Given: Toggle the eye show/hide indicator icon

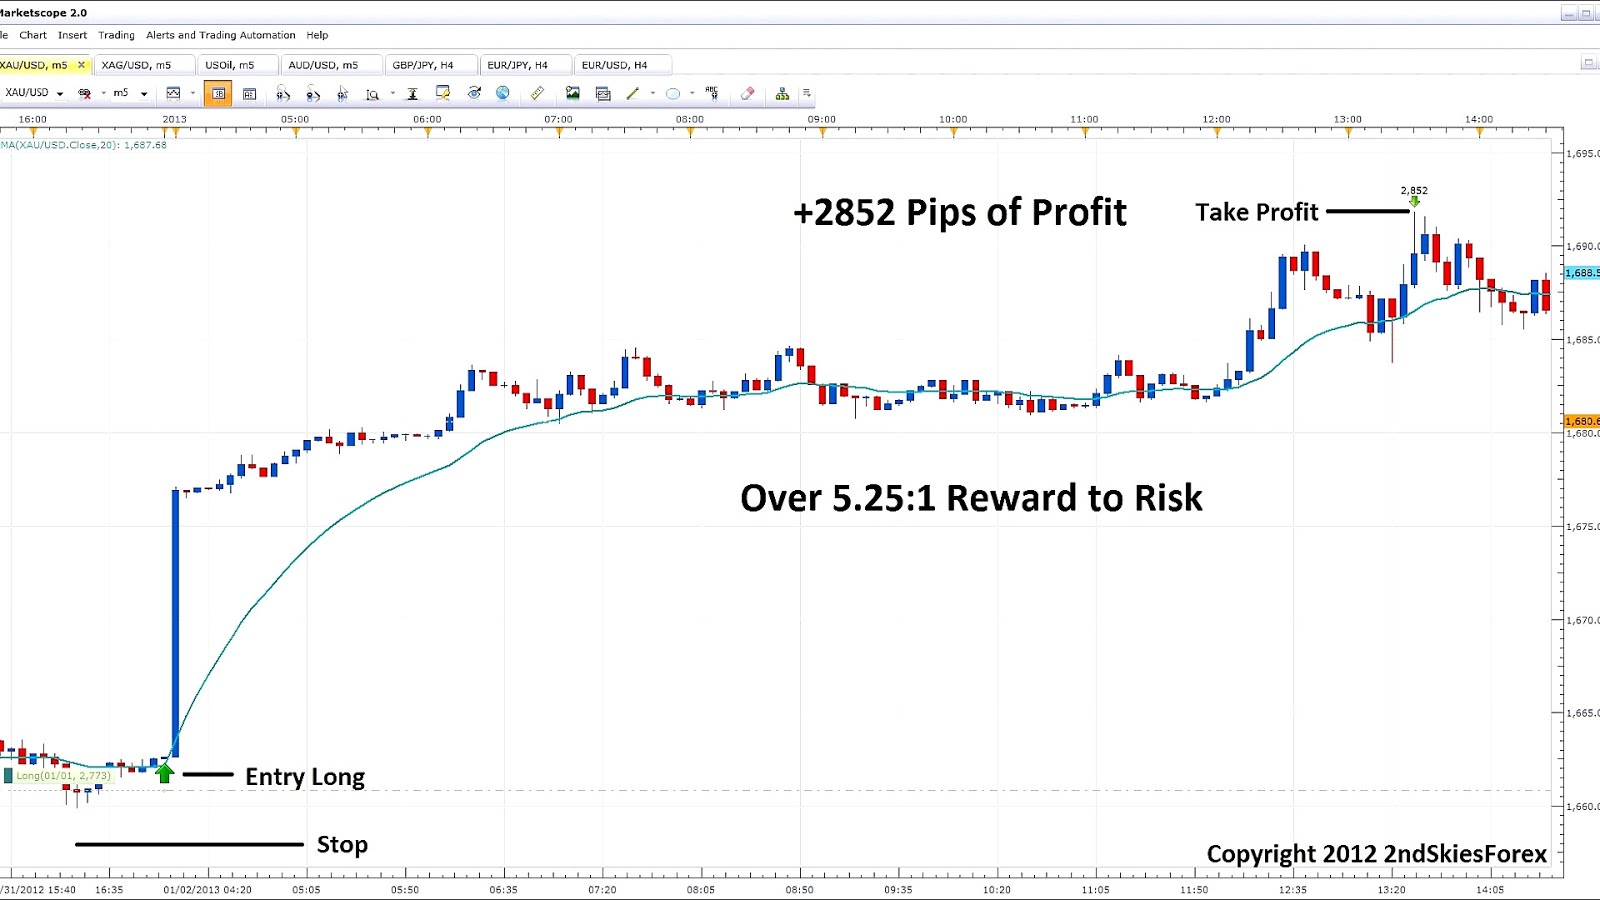Looking at the screenshot, I should coord(473,93).
